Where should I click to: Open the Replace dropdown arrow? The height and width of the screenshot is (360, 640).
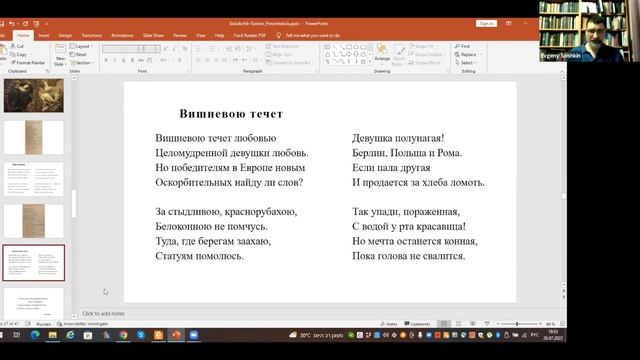point(481,54)
